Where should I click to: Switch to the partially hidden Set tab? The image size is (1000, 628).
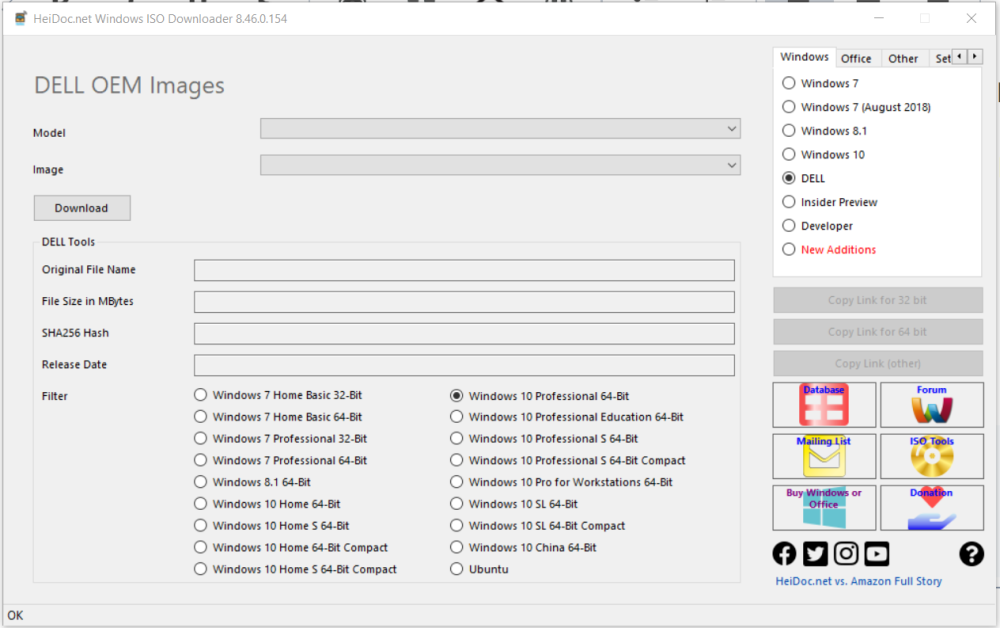coord(942,59)
